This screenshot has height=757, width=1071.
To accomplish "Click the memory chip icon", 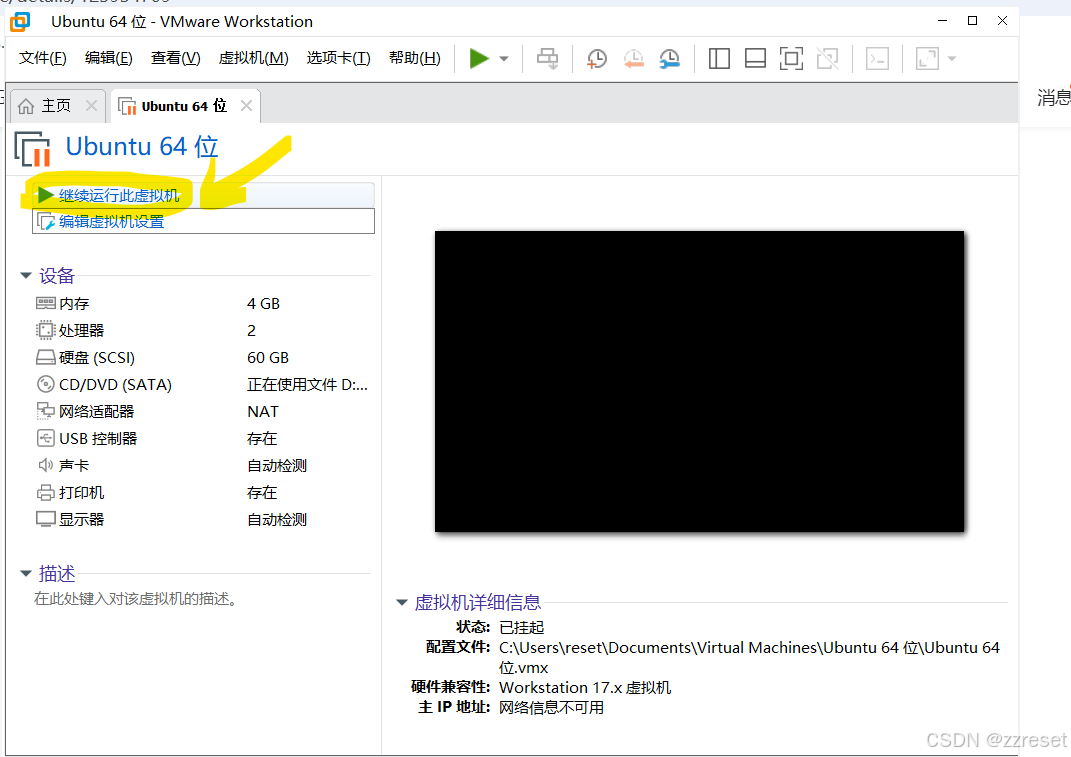I will [x=45, y=303].
